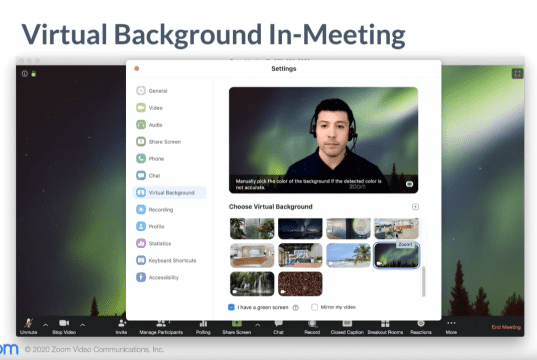
Task: Choose the beach palm tree background thumbnail
Action: (348, 255)
